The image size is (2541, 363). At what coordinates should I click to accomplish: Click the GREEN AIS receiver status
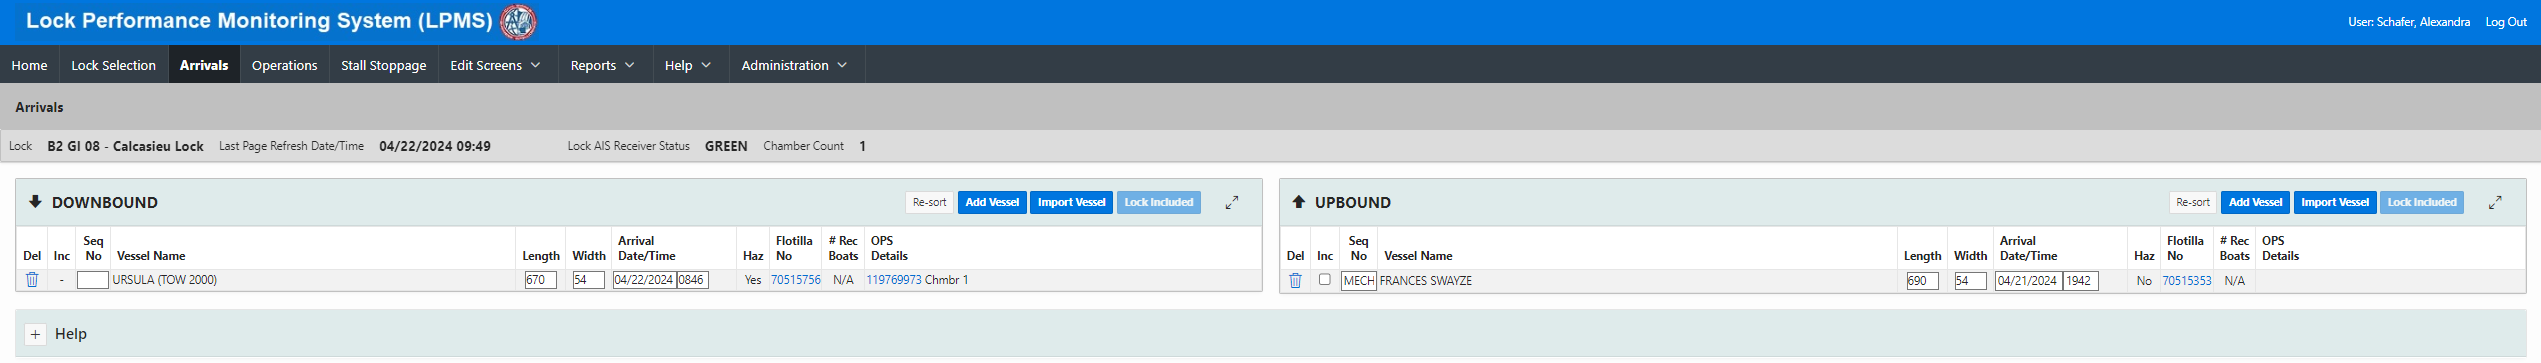click(726, 146)
